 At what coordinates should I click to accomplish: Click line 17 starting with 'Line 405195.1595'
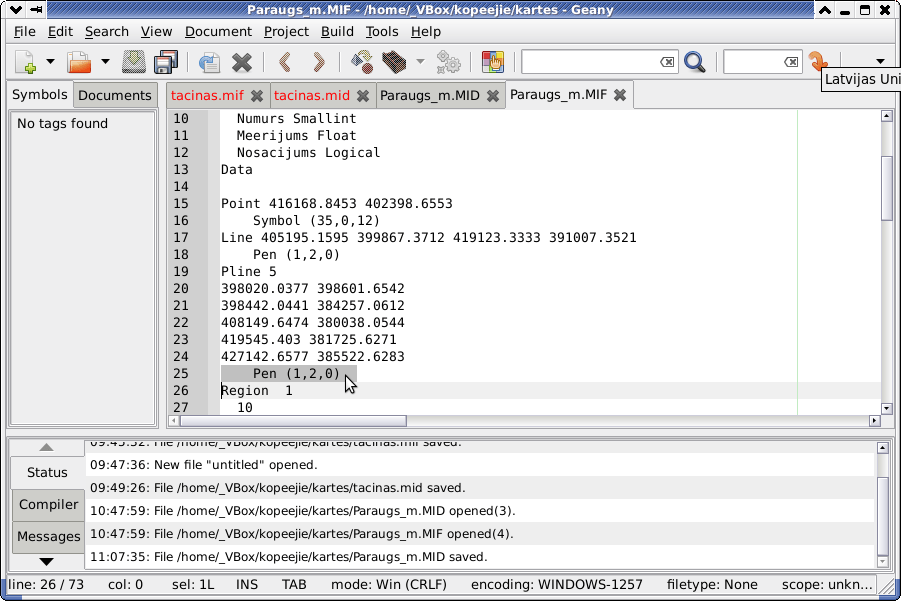[x=429, y=238]
